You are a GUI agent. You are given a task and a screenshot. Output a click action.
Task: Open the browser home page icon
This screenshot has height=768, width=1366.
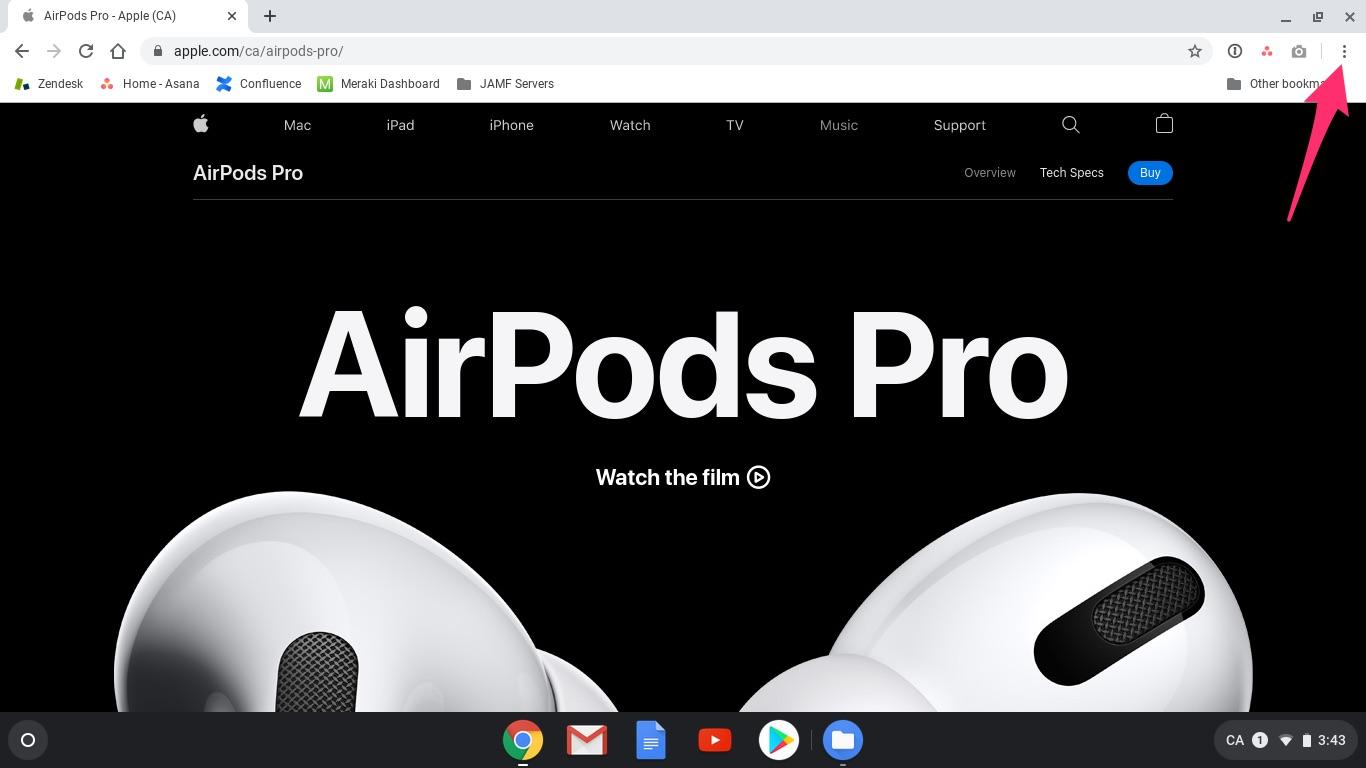(118, 51)
